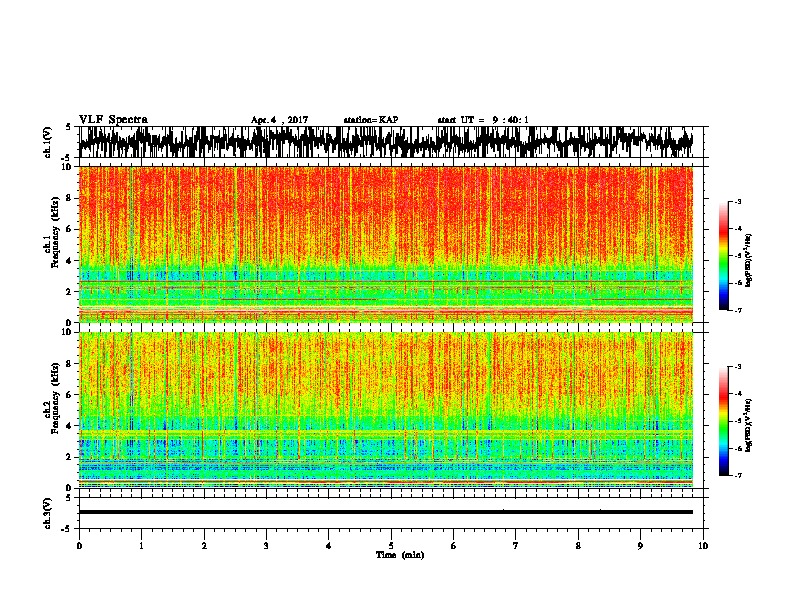Image resolution: width=792 pixels, height=612 pixels.
Task: Click time tick label '5' on the x-axis
Action: point(391,546)
